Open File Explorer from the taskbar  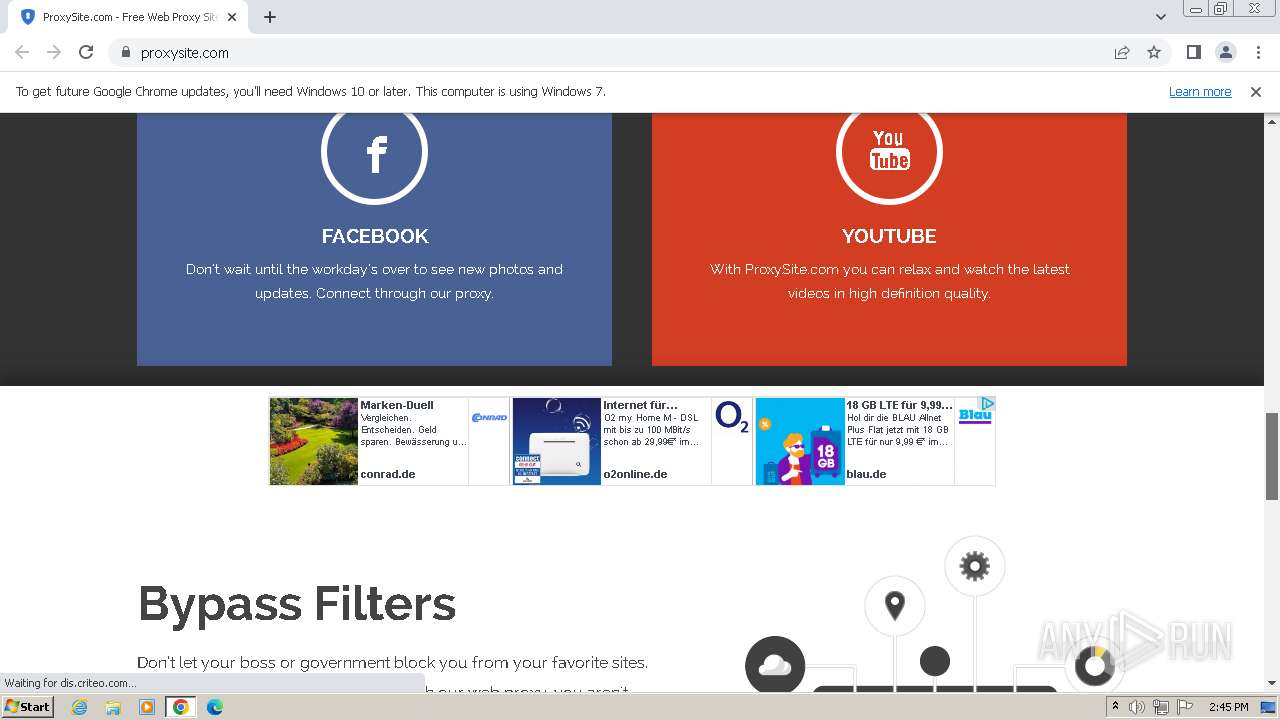point(113,707)
